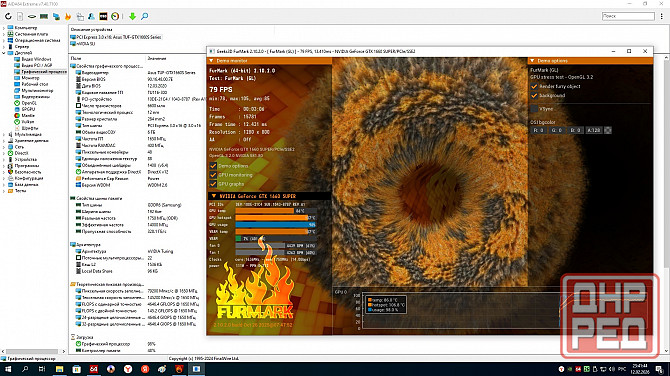Uncheck GPU graphs checkbox in FurMark

213,184
